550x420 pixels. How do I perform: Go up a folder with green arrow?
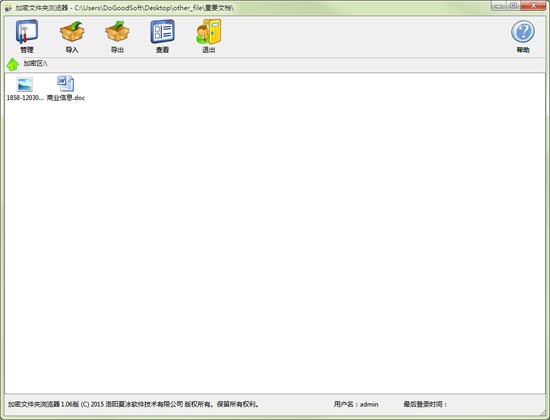click(13, 64)
